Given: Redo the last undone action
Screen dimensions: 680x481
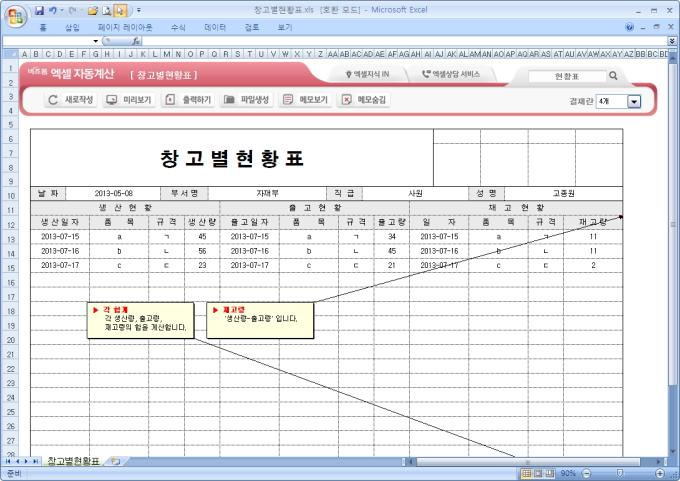Looking at the screenshot, I should pos(73,10).
